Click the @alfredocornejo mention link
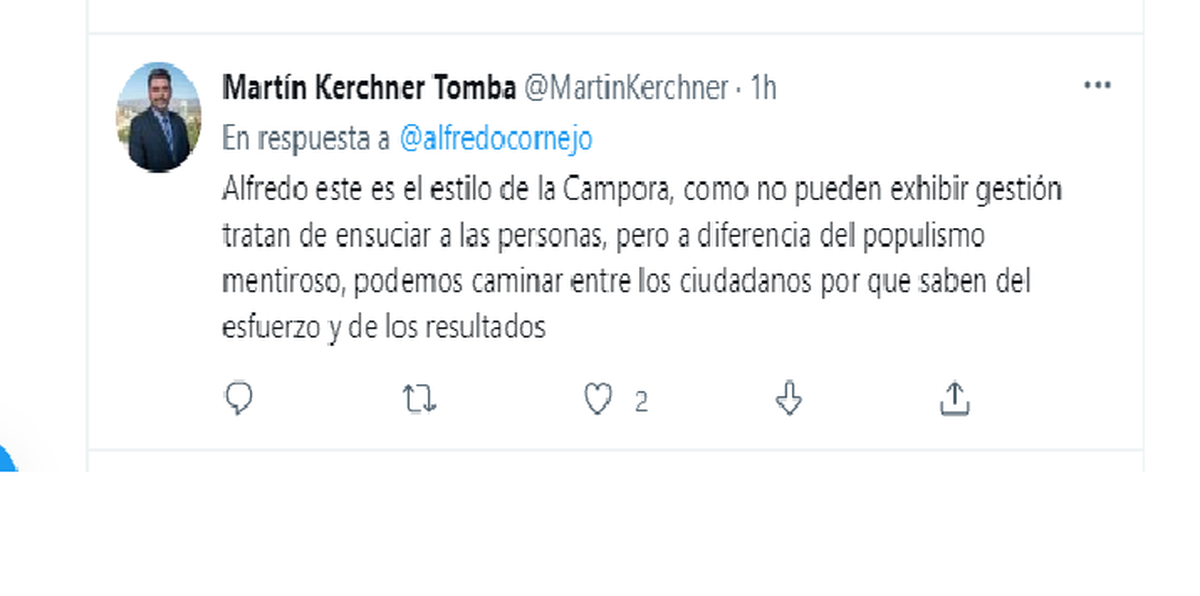This screenshot has height=596, width=1200. 495,139
